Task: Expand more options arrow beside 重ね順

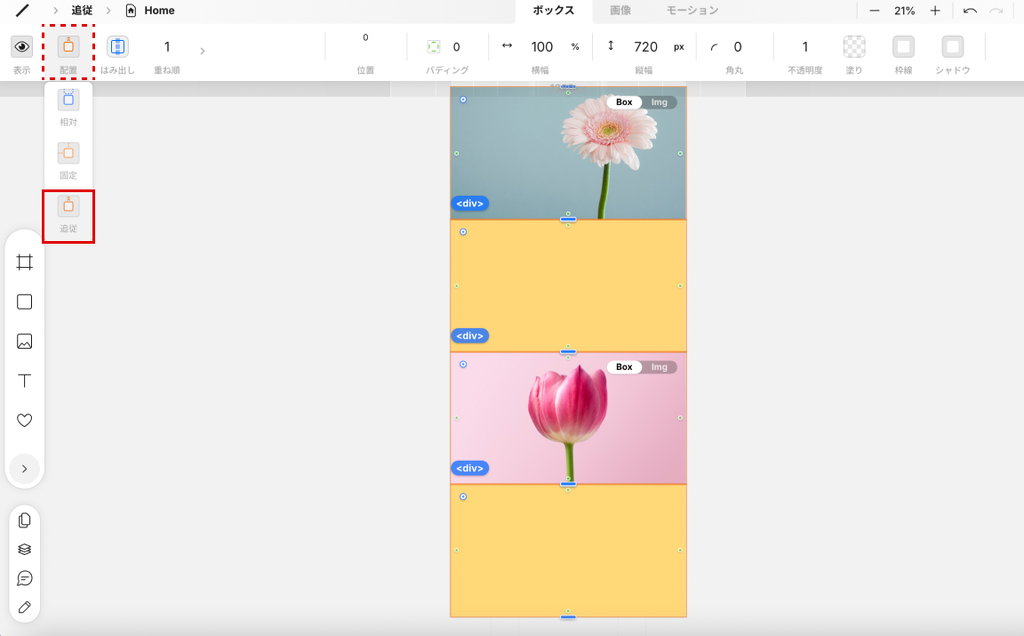Action: point(202,51)
